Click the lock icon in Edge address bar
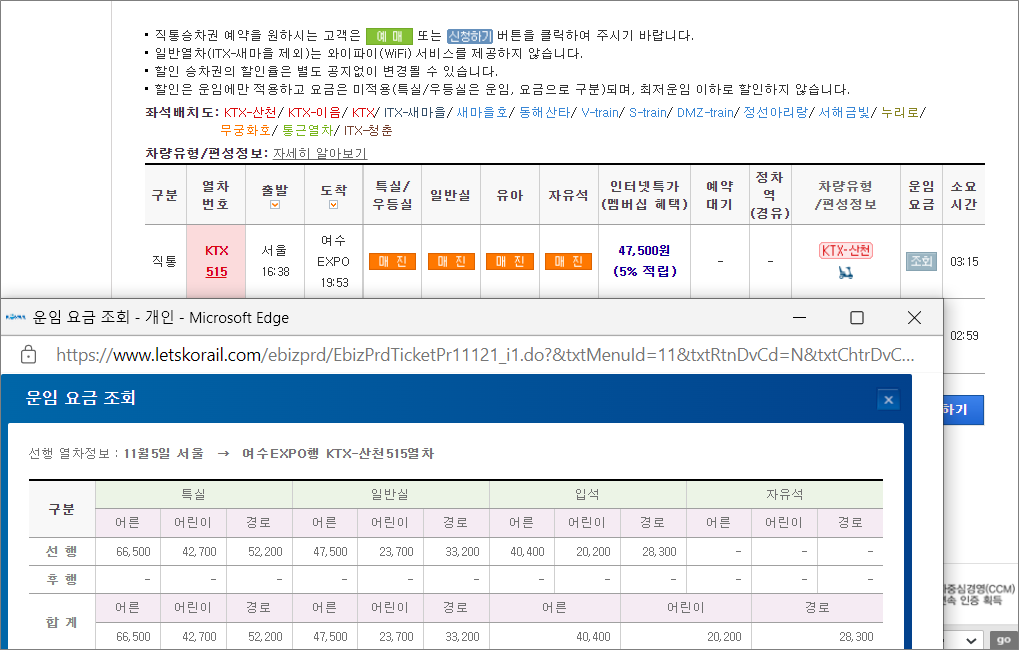The image size is (1019, 650). pyautogui.click(x=28, y=355)
